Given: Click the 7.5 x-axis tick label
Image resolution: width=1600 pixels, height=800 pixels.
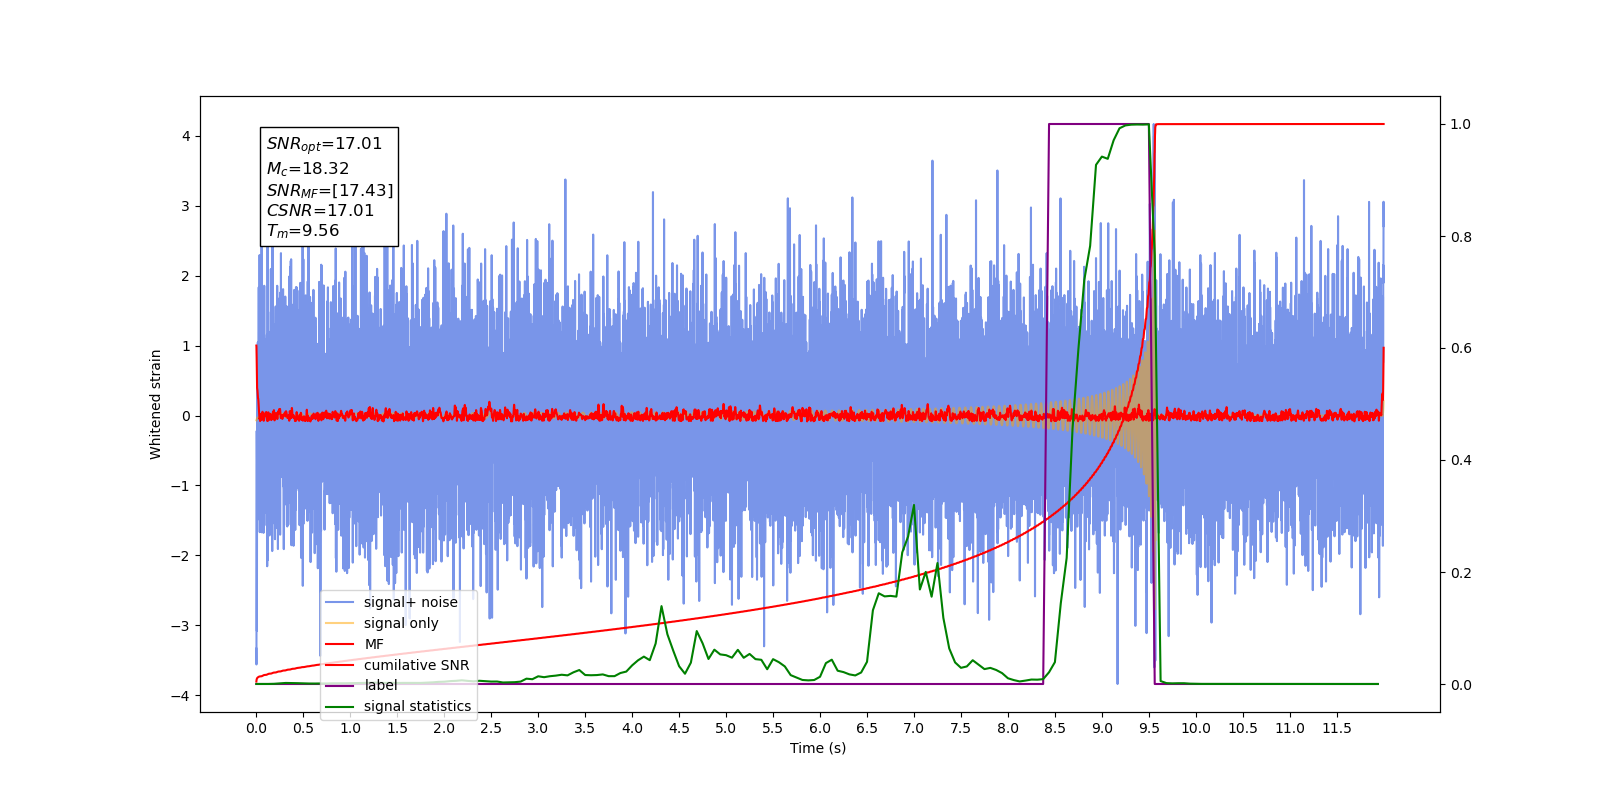Looking at the screenshot, I should [x=961, y=728].
